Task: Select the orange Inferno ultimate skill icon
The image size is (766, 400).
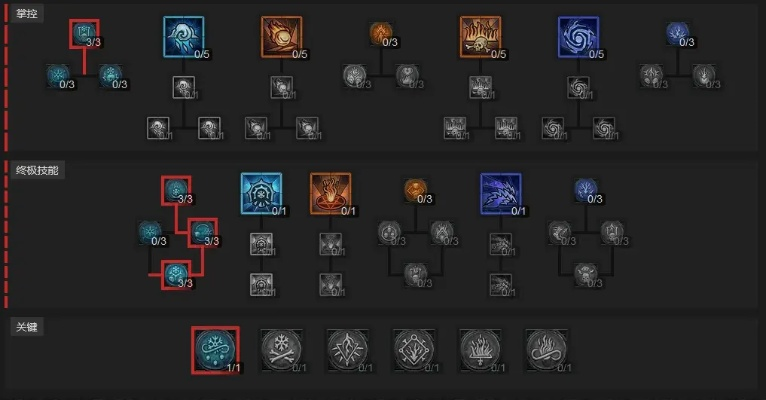Action: pyautogui.click(x=331, y=193)
